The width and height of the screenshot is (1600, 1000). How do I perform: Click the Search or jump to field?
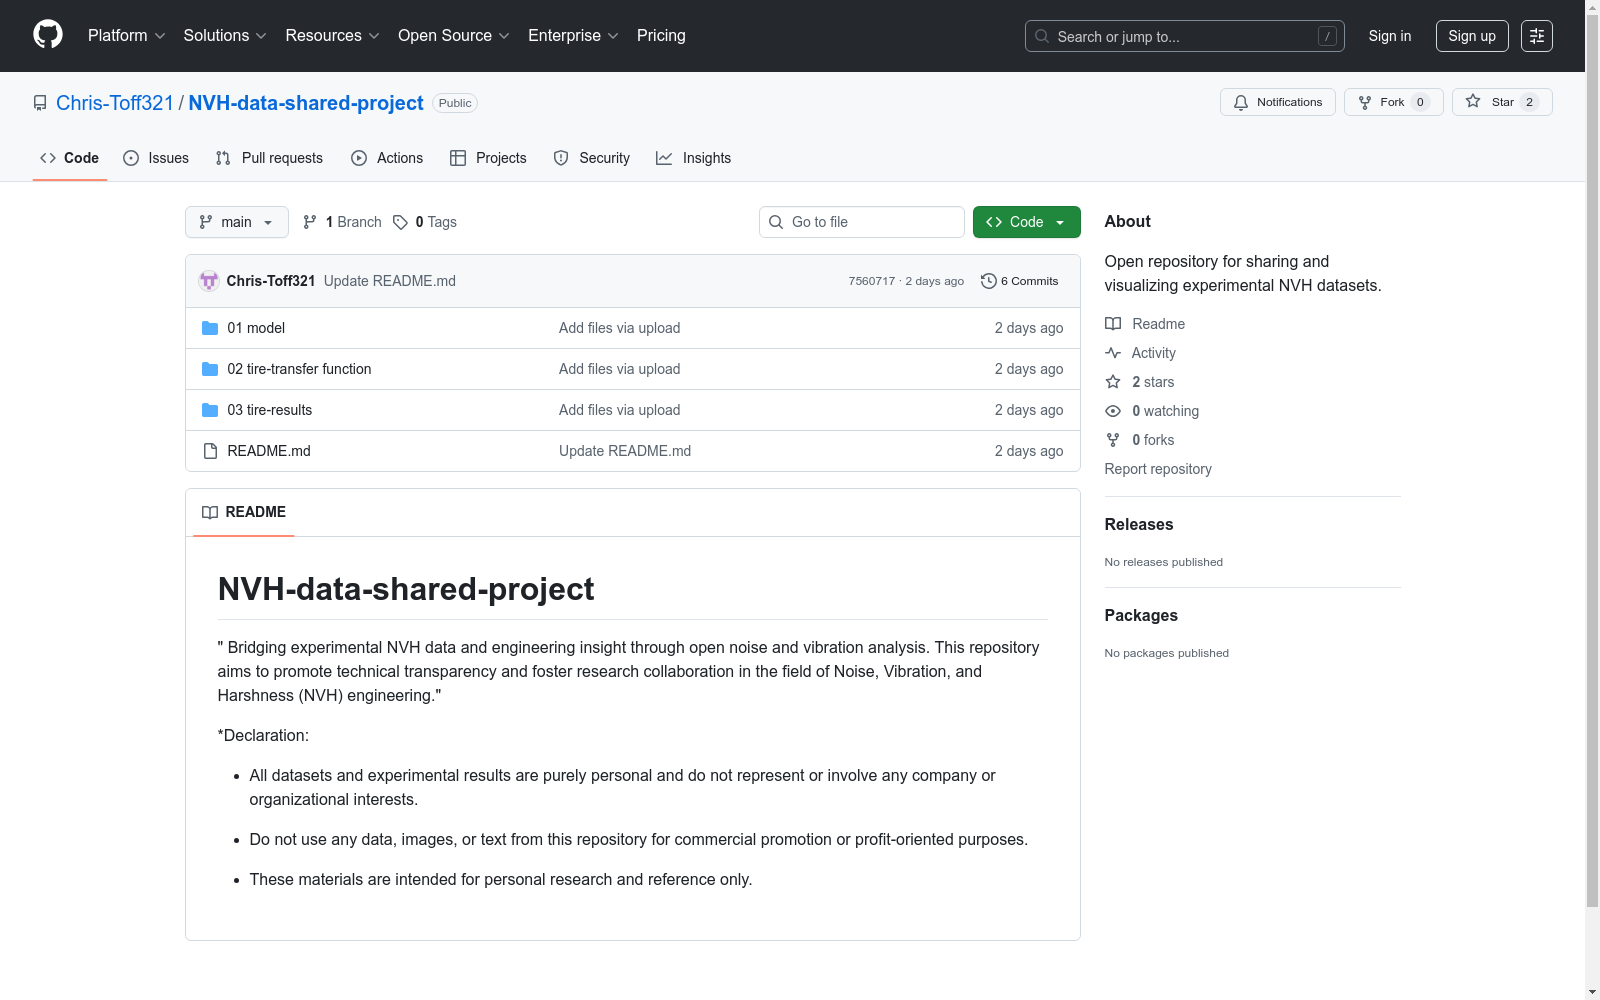click(1185, 36)
